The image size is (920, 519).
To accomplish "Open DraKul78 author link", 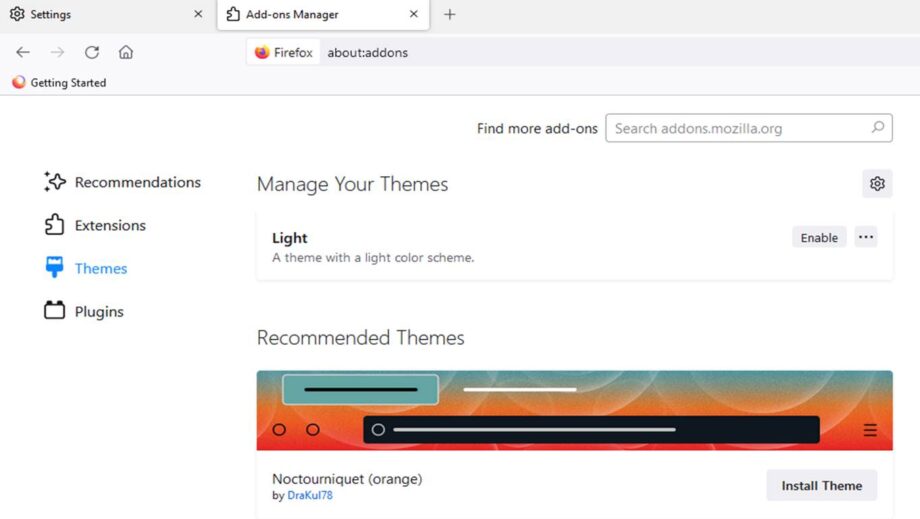I will pyautogui.click(x=310, y=496).
